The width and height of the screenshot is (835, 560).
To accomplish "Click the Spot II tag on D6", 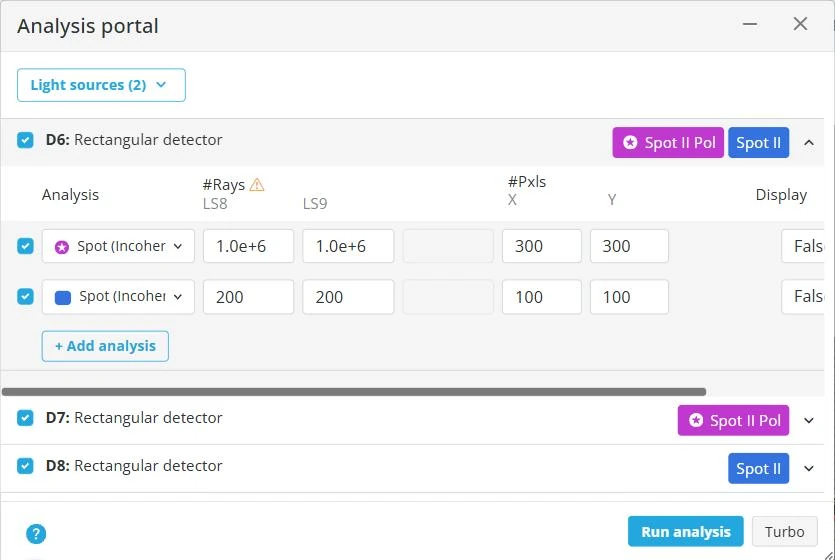I will click(758, 143).
